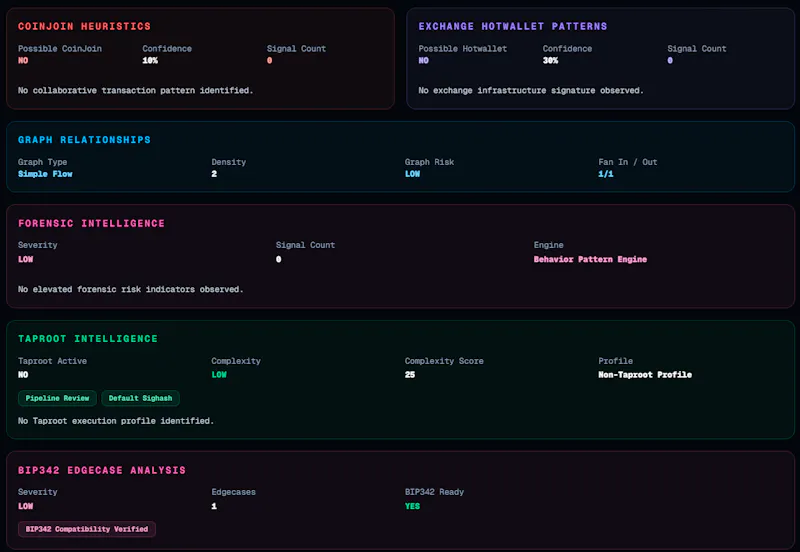
Task: Click the Forensic Severity LOW value
Action: pyautogui.click(x=26, y=259)
